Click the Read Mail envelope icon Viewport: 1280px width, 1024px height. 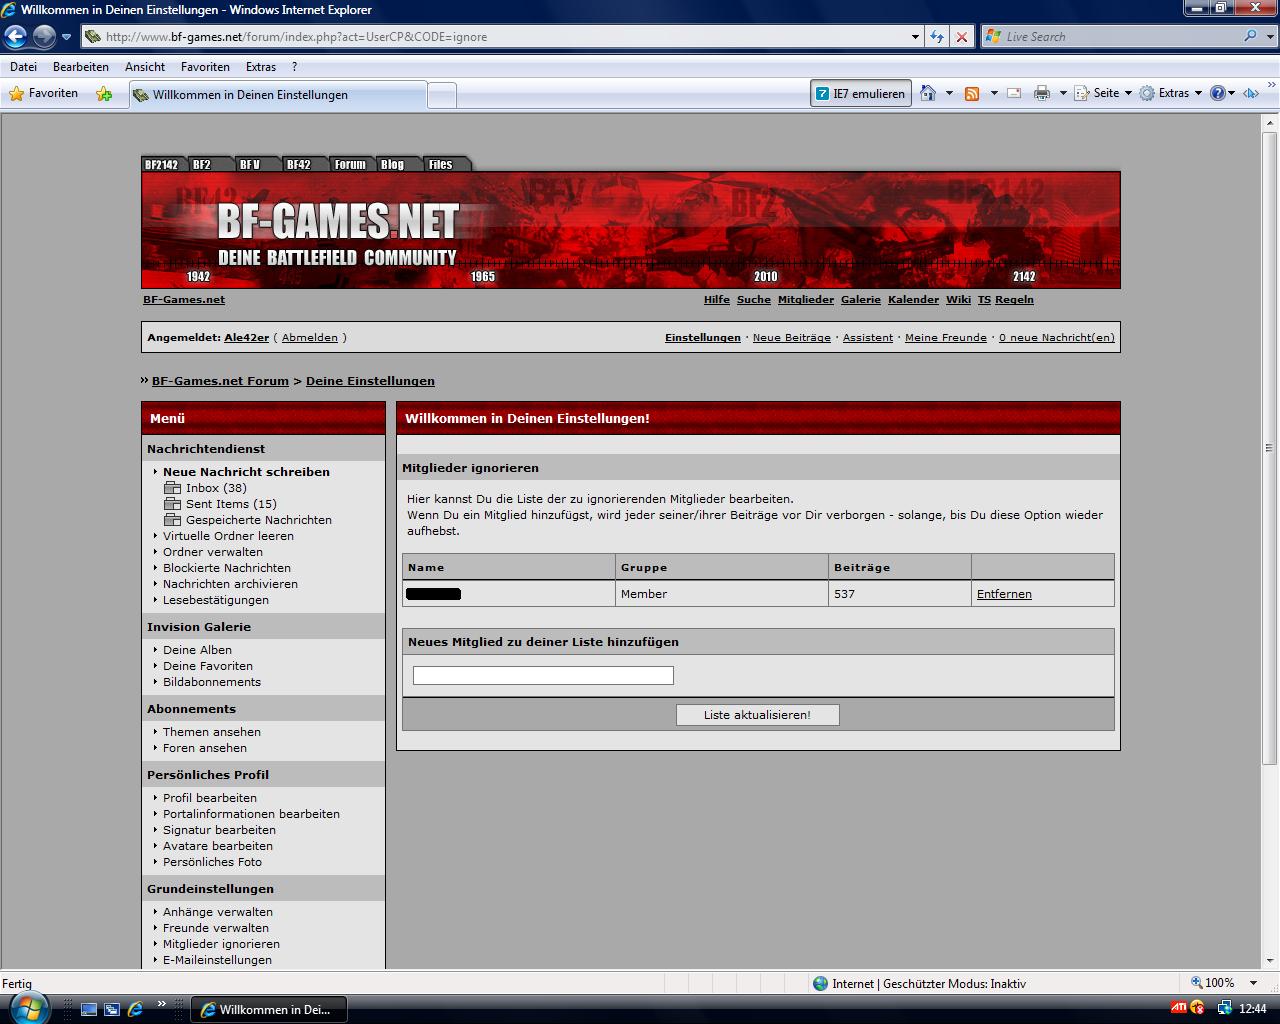pos(1014,93)
